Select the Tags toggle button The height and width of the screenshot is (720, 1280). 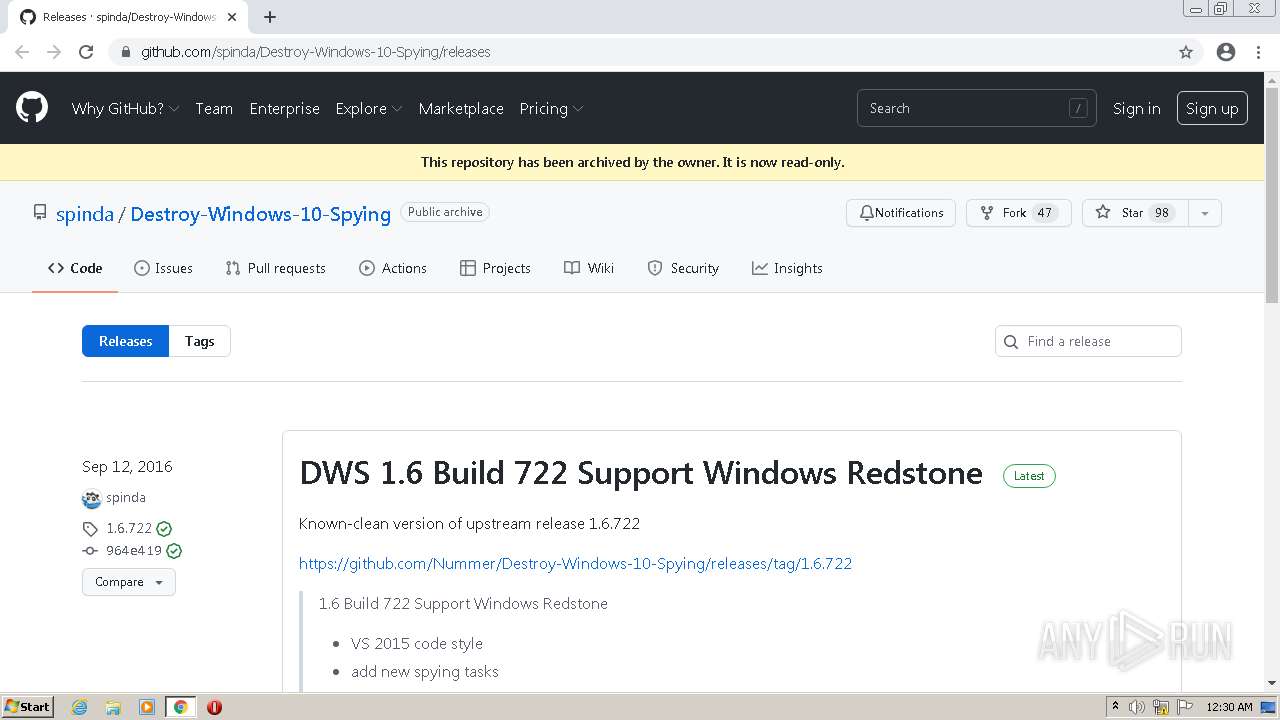[x=200, y=341]
